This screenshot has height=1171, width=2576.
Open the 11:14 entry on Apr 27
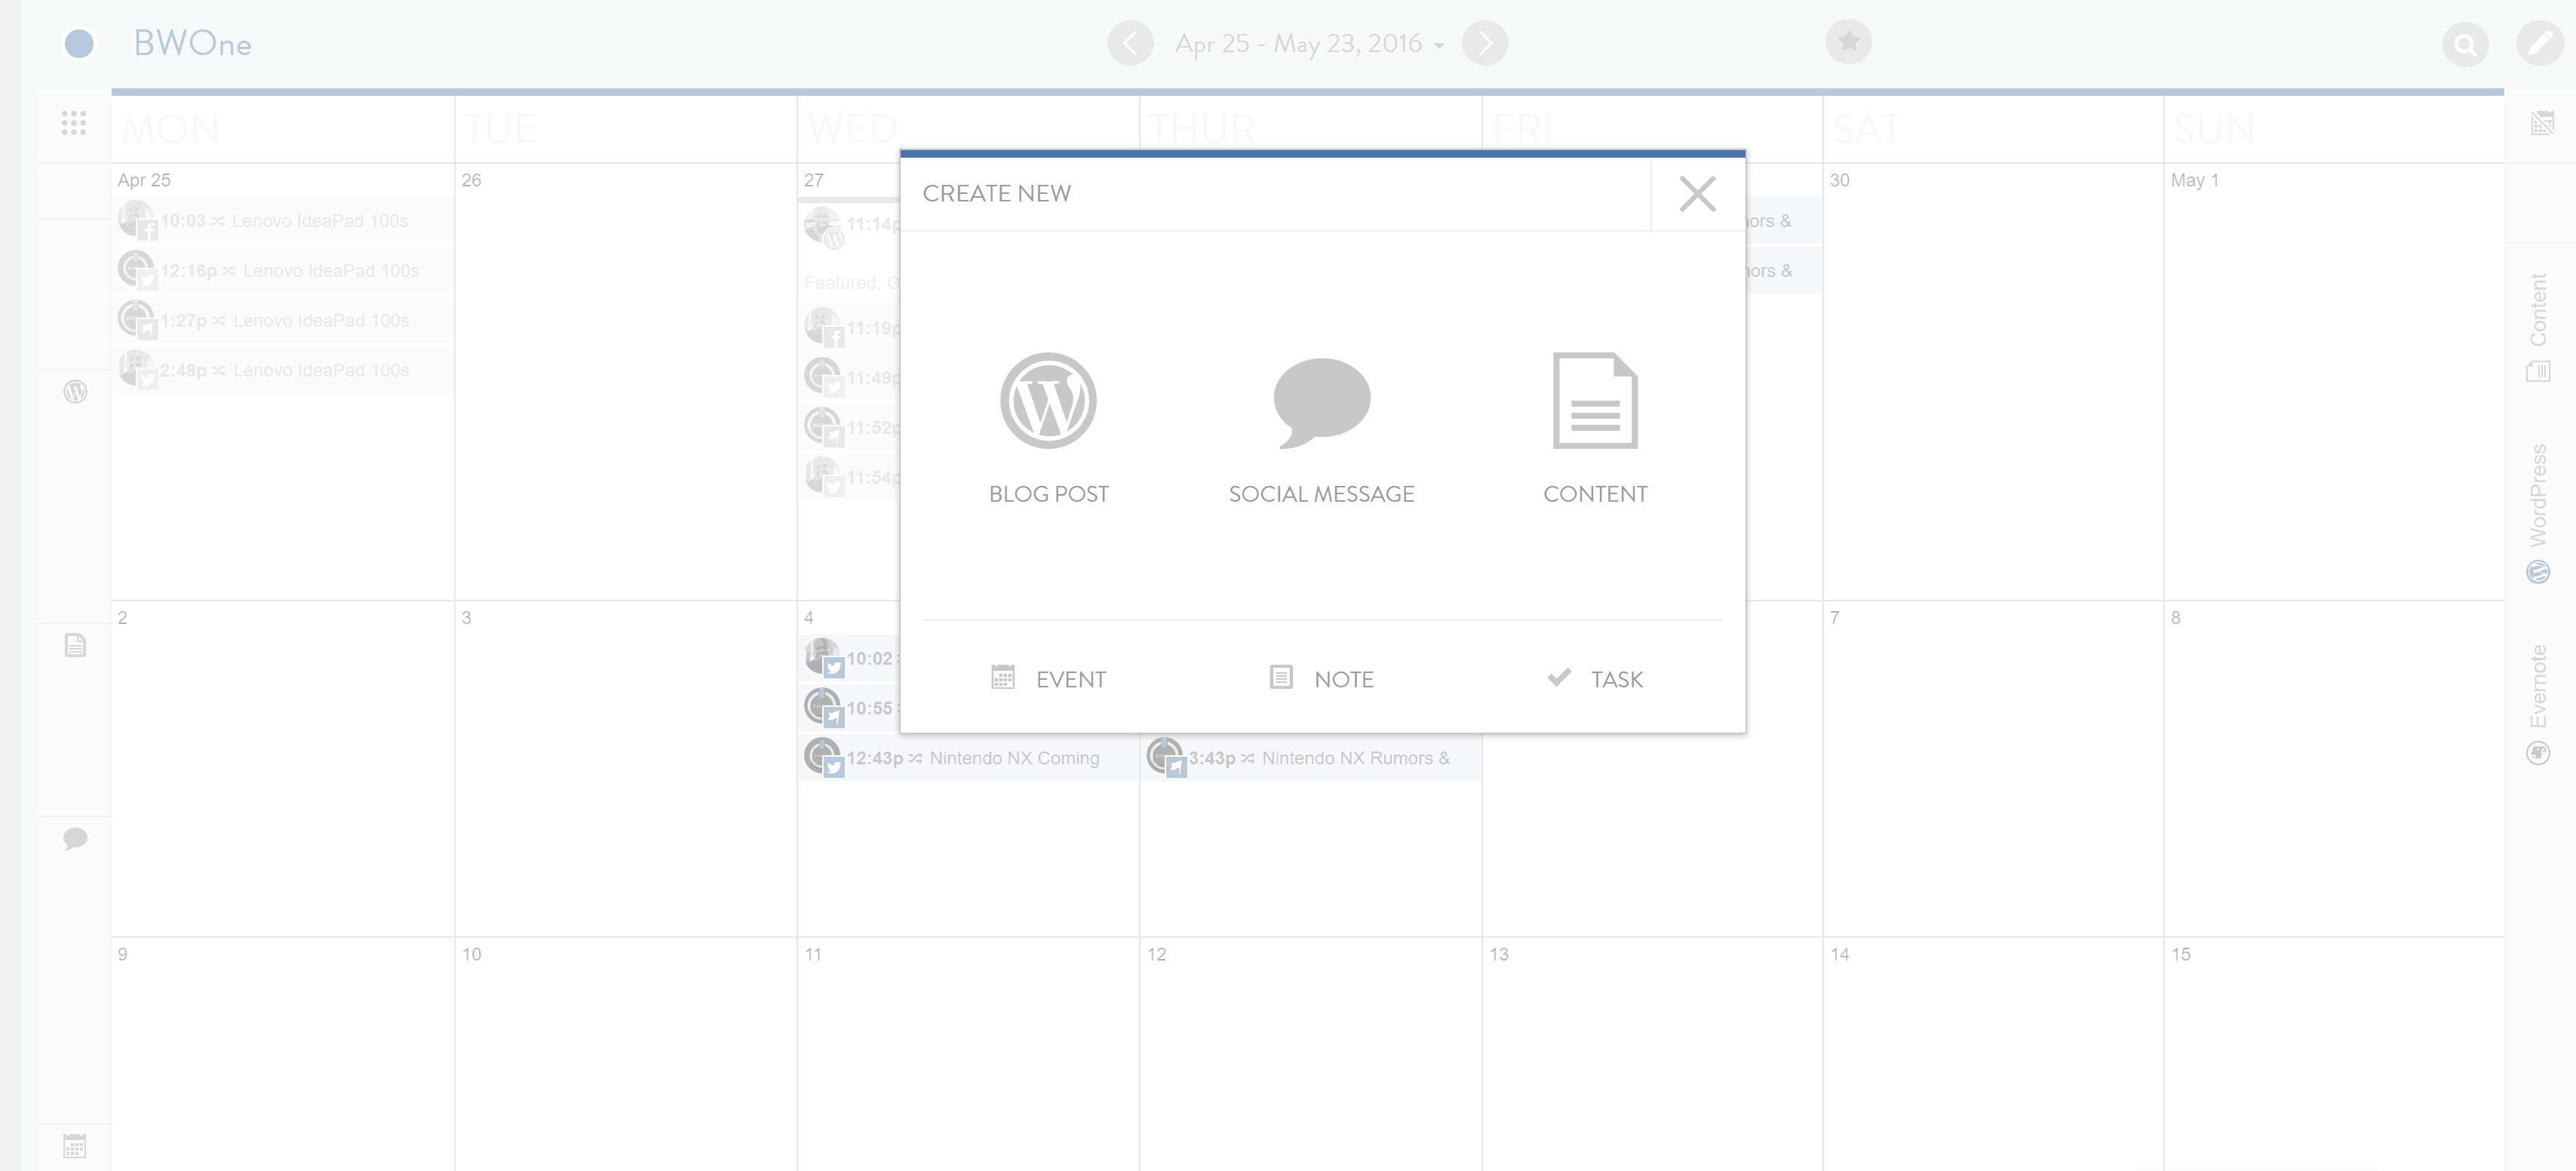850,224
